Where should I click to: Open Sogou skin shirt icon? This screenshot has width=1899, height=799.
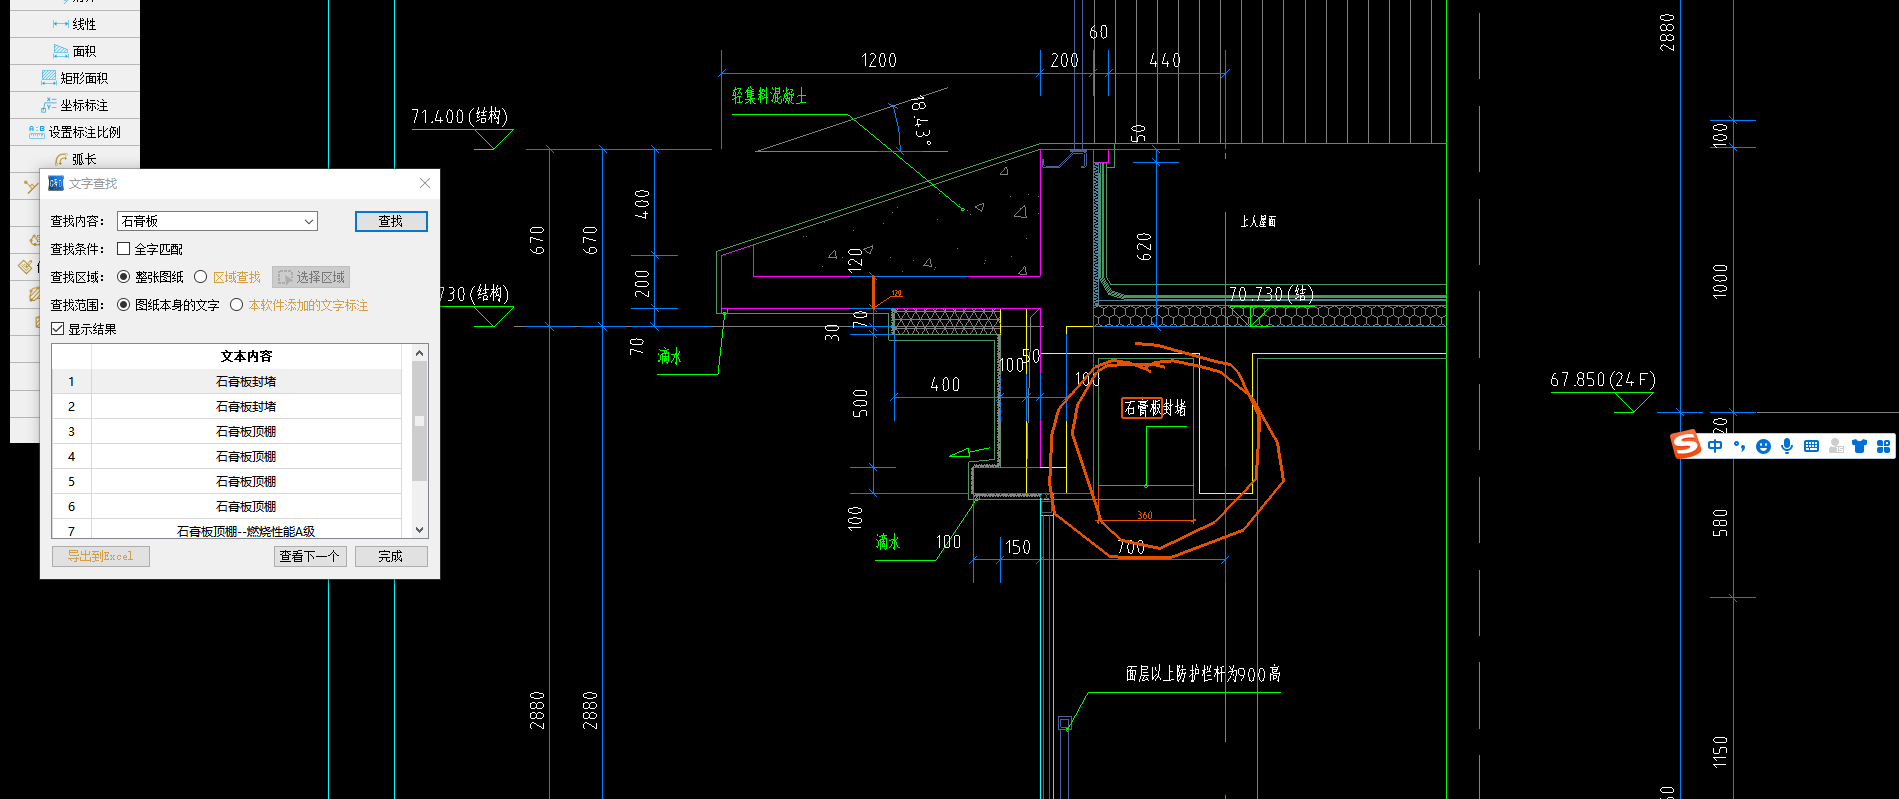point(1860,446)
